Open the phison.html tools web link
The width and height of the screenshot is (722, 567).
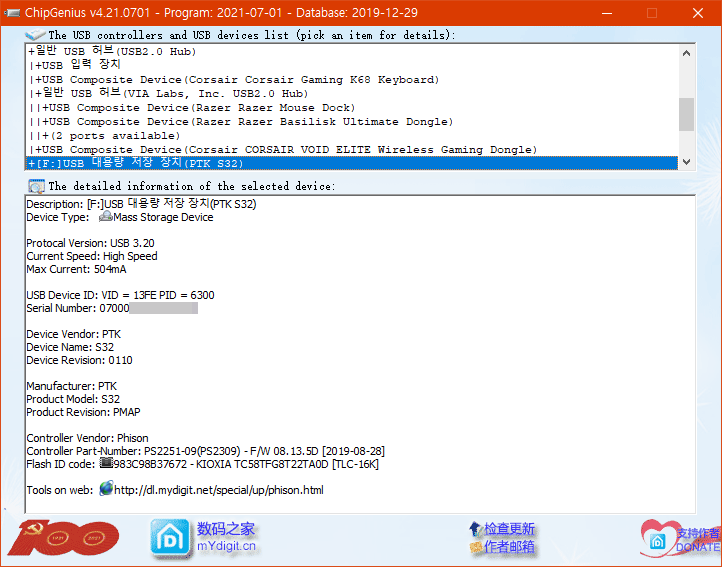pyautogui.click(x=219, y=490)
